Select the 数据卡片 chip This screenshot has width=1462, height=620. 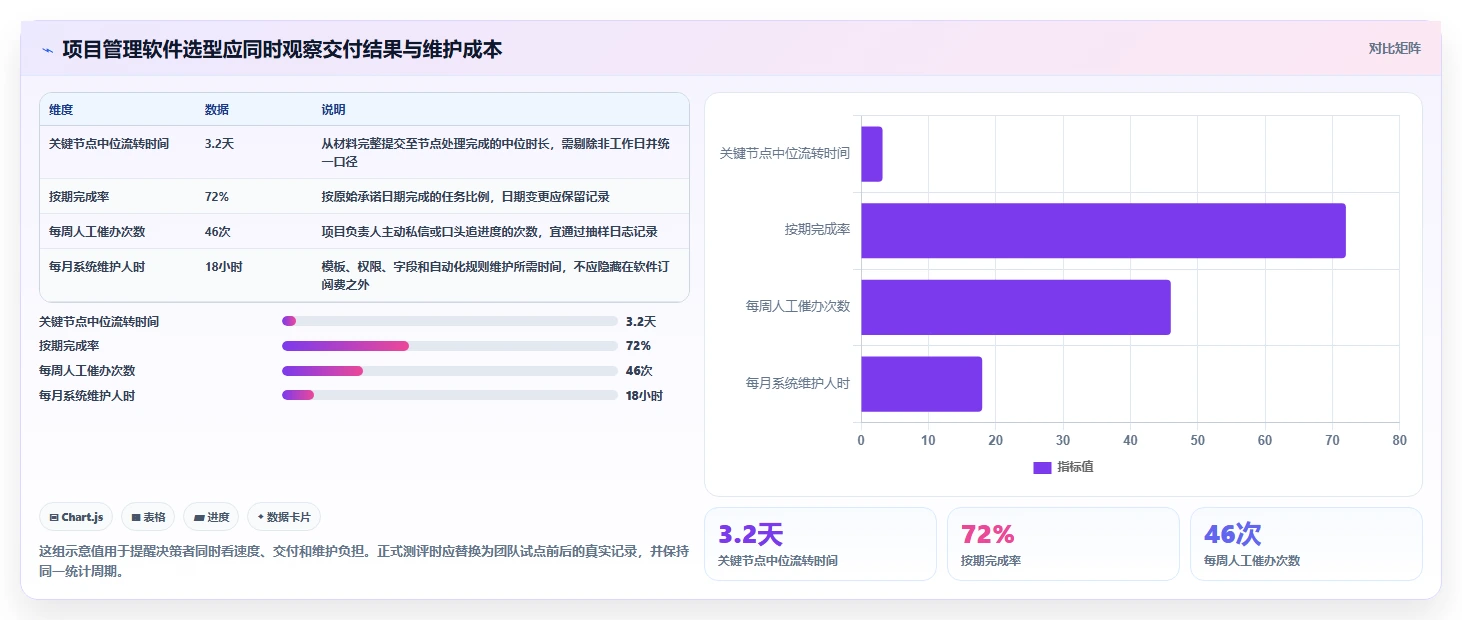(284, 517)
